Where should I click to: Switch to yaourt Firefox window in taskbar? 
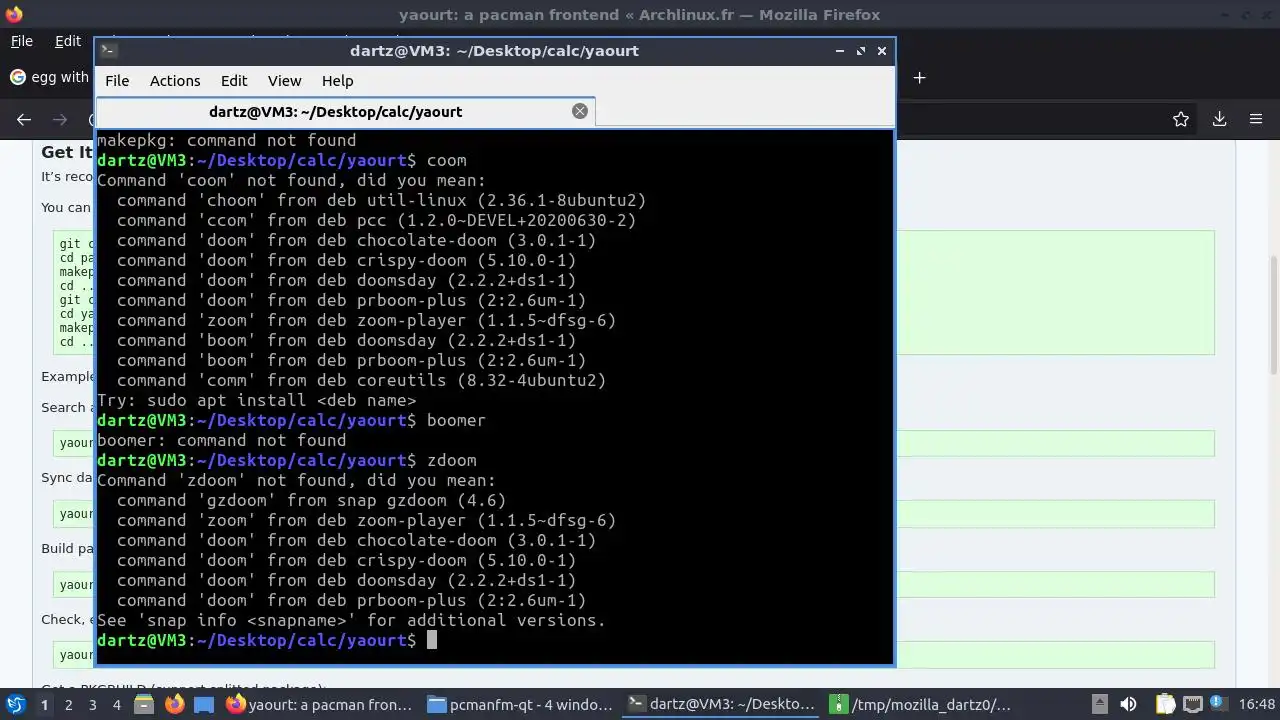tap(320, 704)
